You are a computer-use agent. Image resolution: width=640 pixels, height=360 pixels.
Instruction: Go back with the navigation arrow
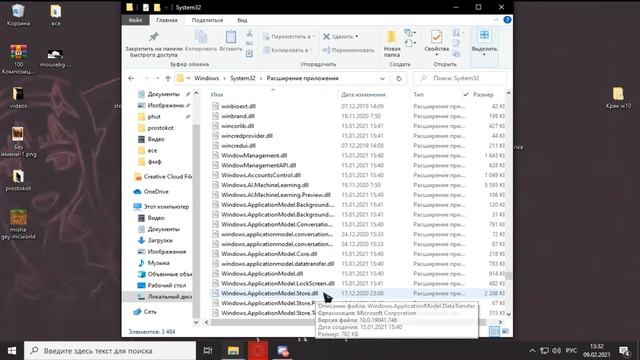pyautogui.click(x=131, y=78)
